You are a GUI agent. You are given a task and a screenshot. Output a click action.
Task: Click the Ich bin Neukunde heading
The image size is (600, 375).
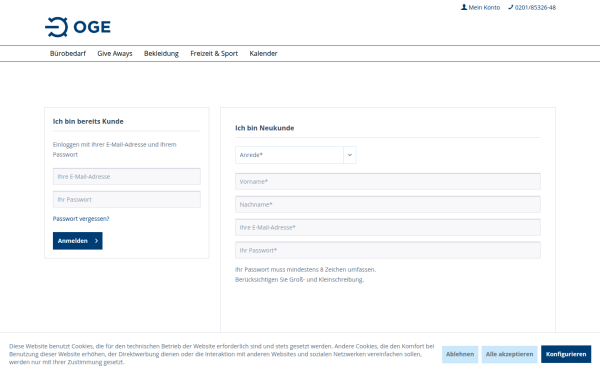pos(264,128)
